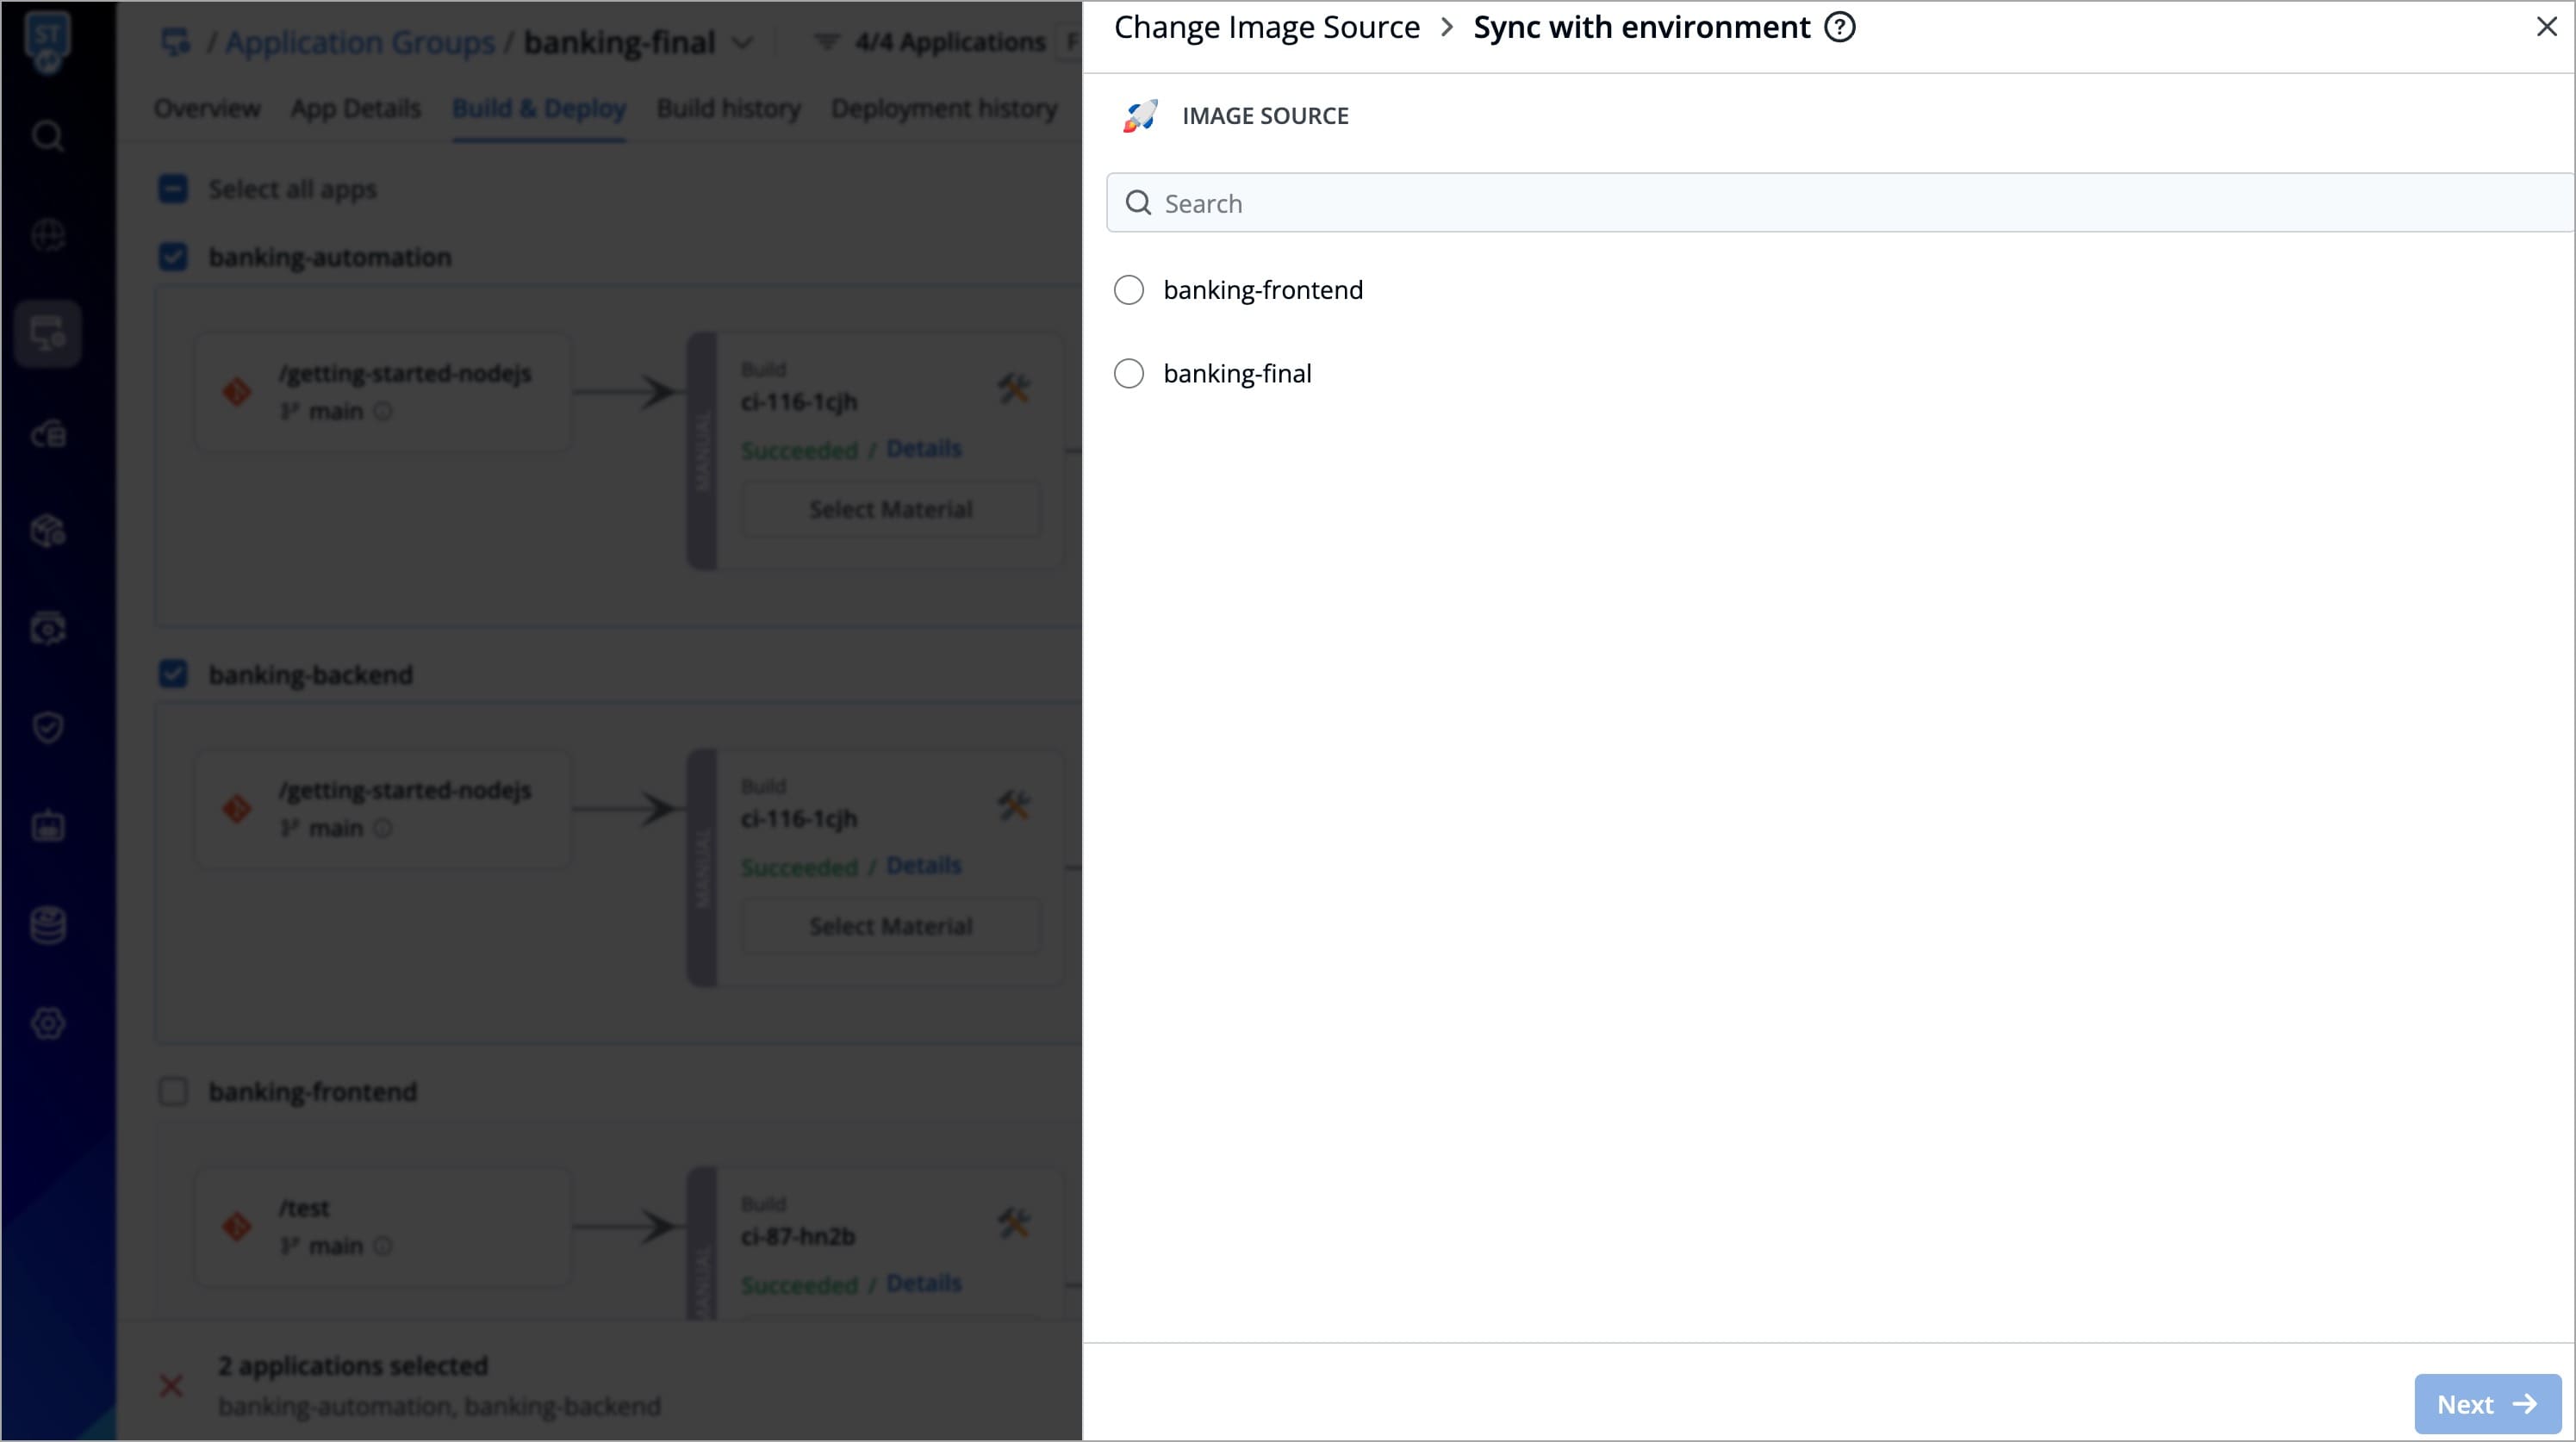
Task: Select the banking-final radio option
Action: click(1129, 374)
